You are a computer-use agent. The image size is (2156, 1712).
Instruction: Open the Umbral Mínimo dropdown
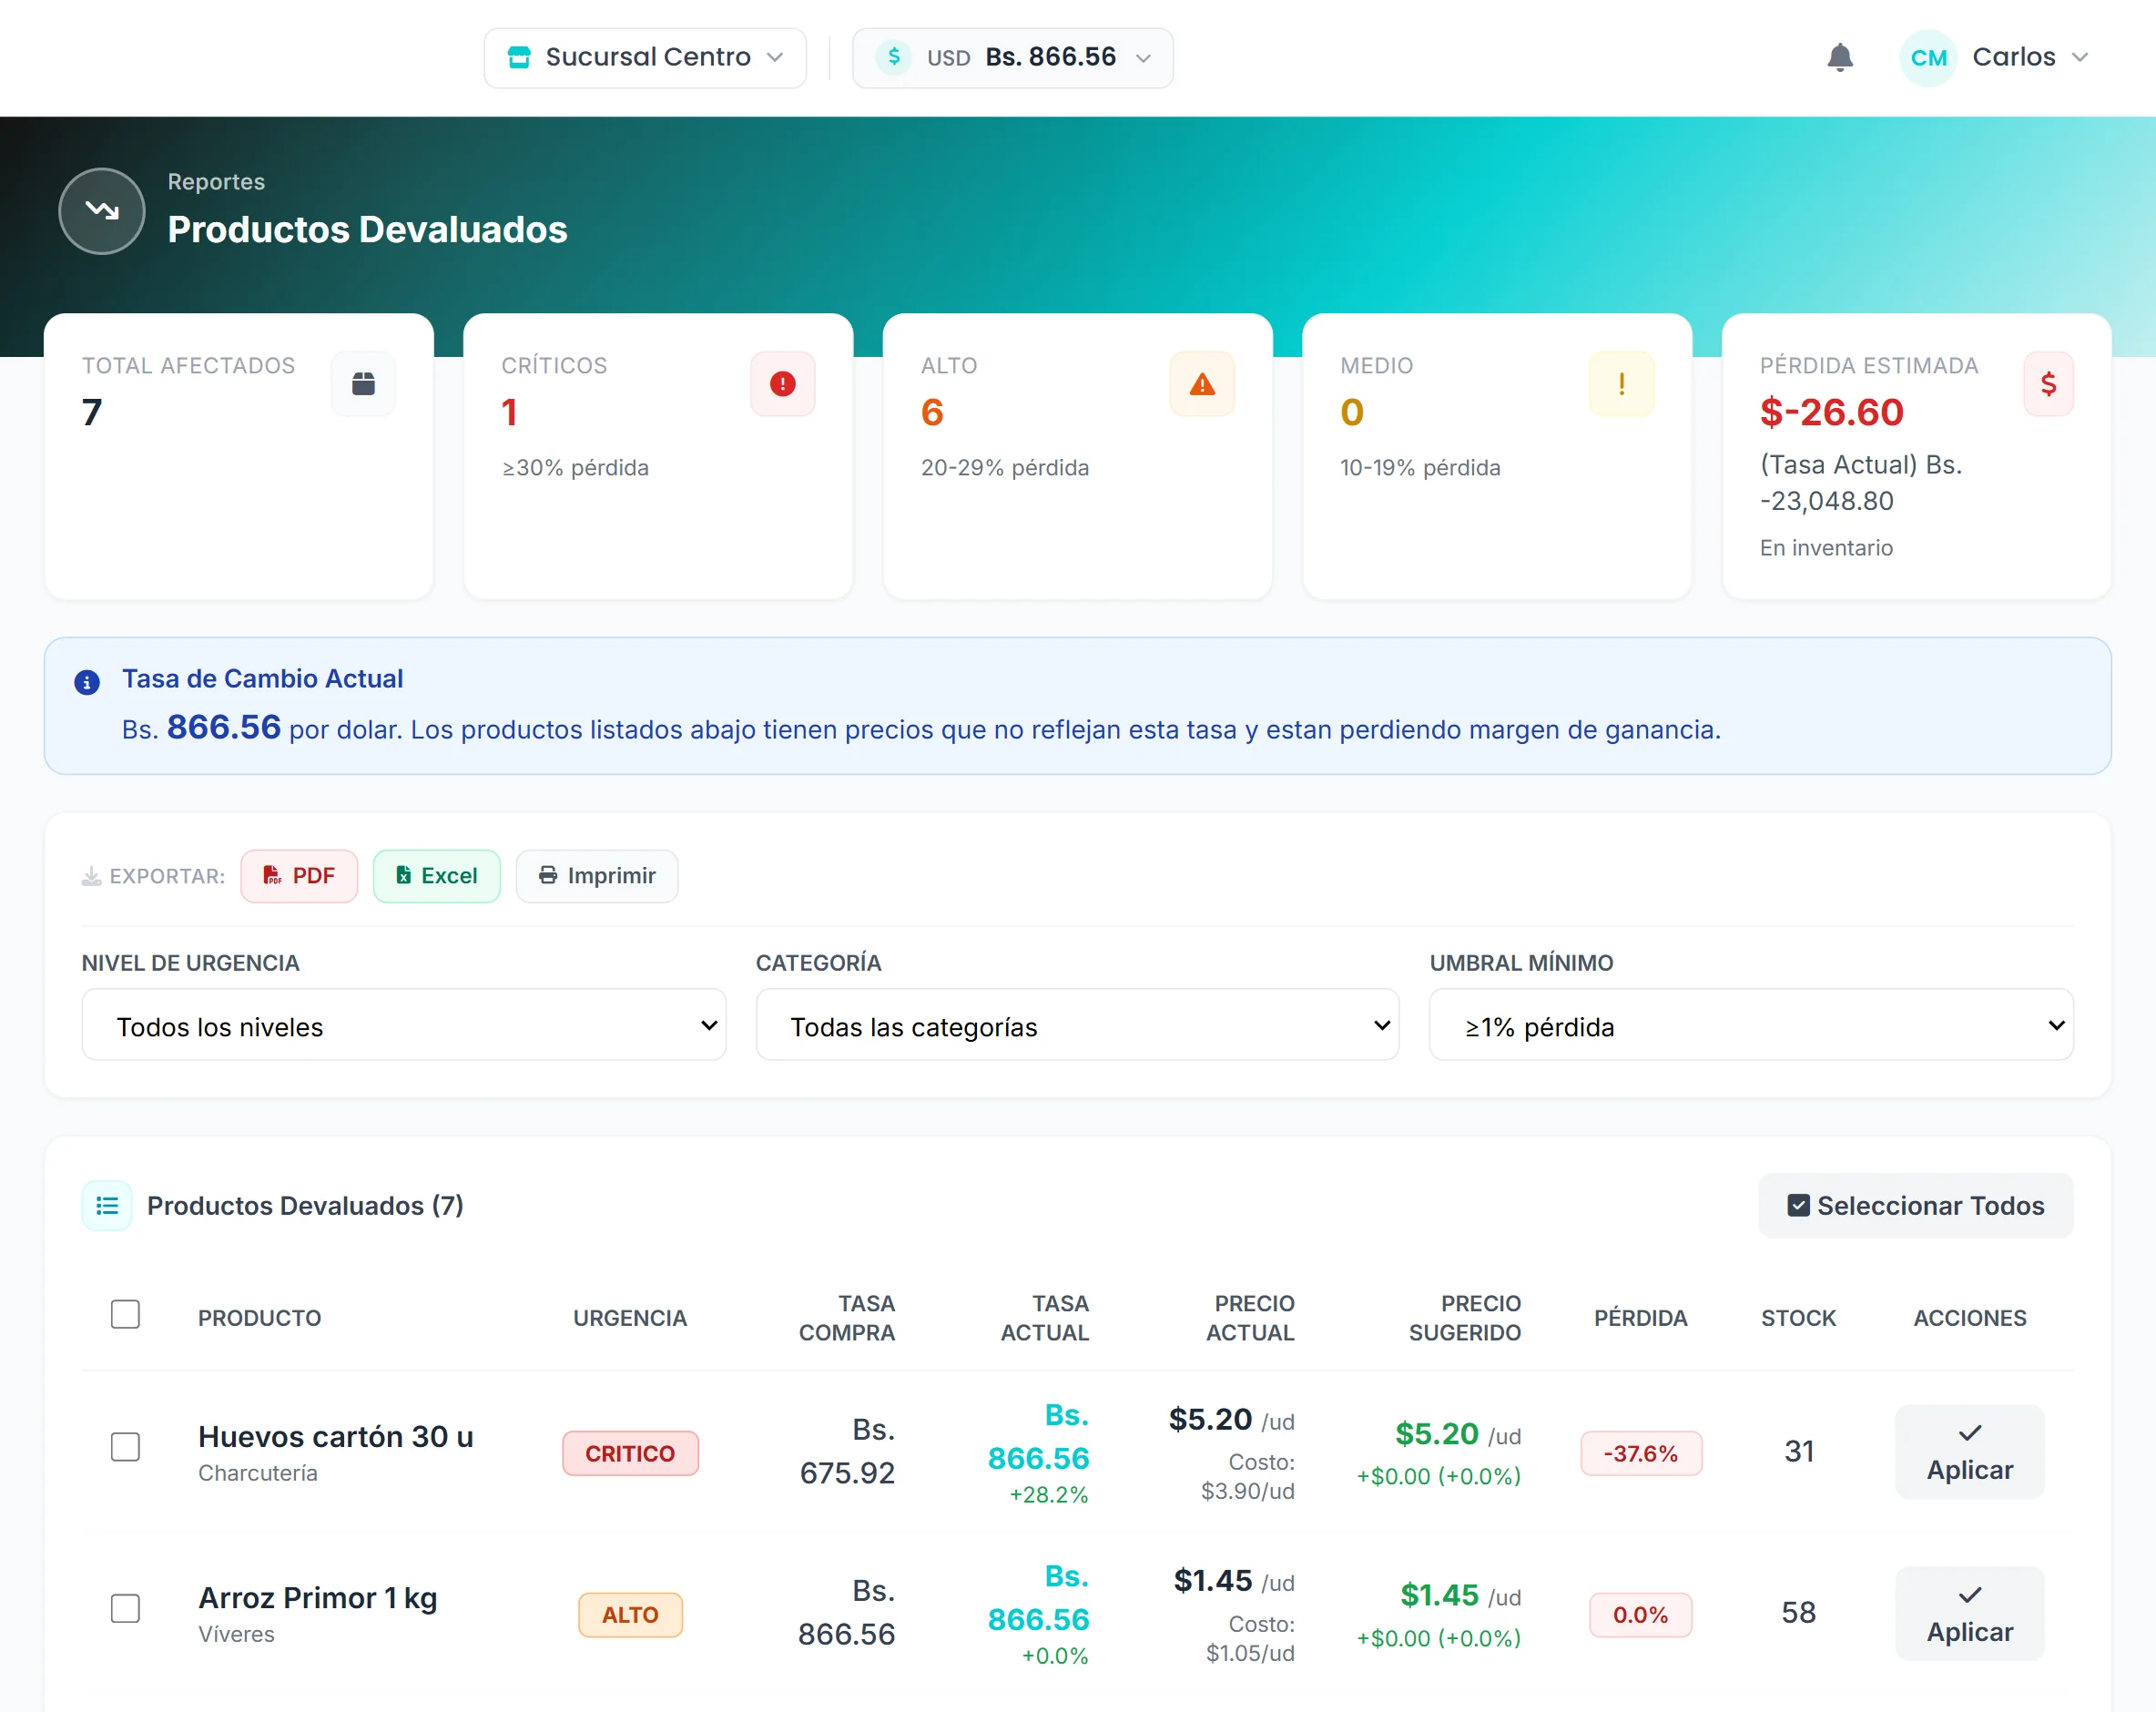[1751, 1026]
